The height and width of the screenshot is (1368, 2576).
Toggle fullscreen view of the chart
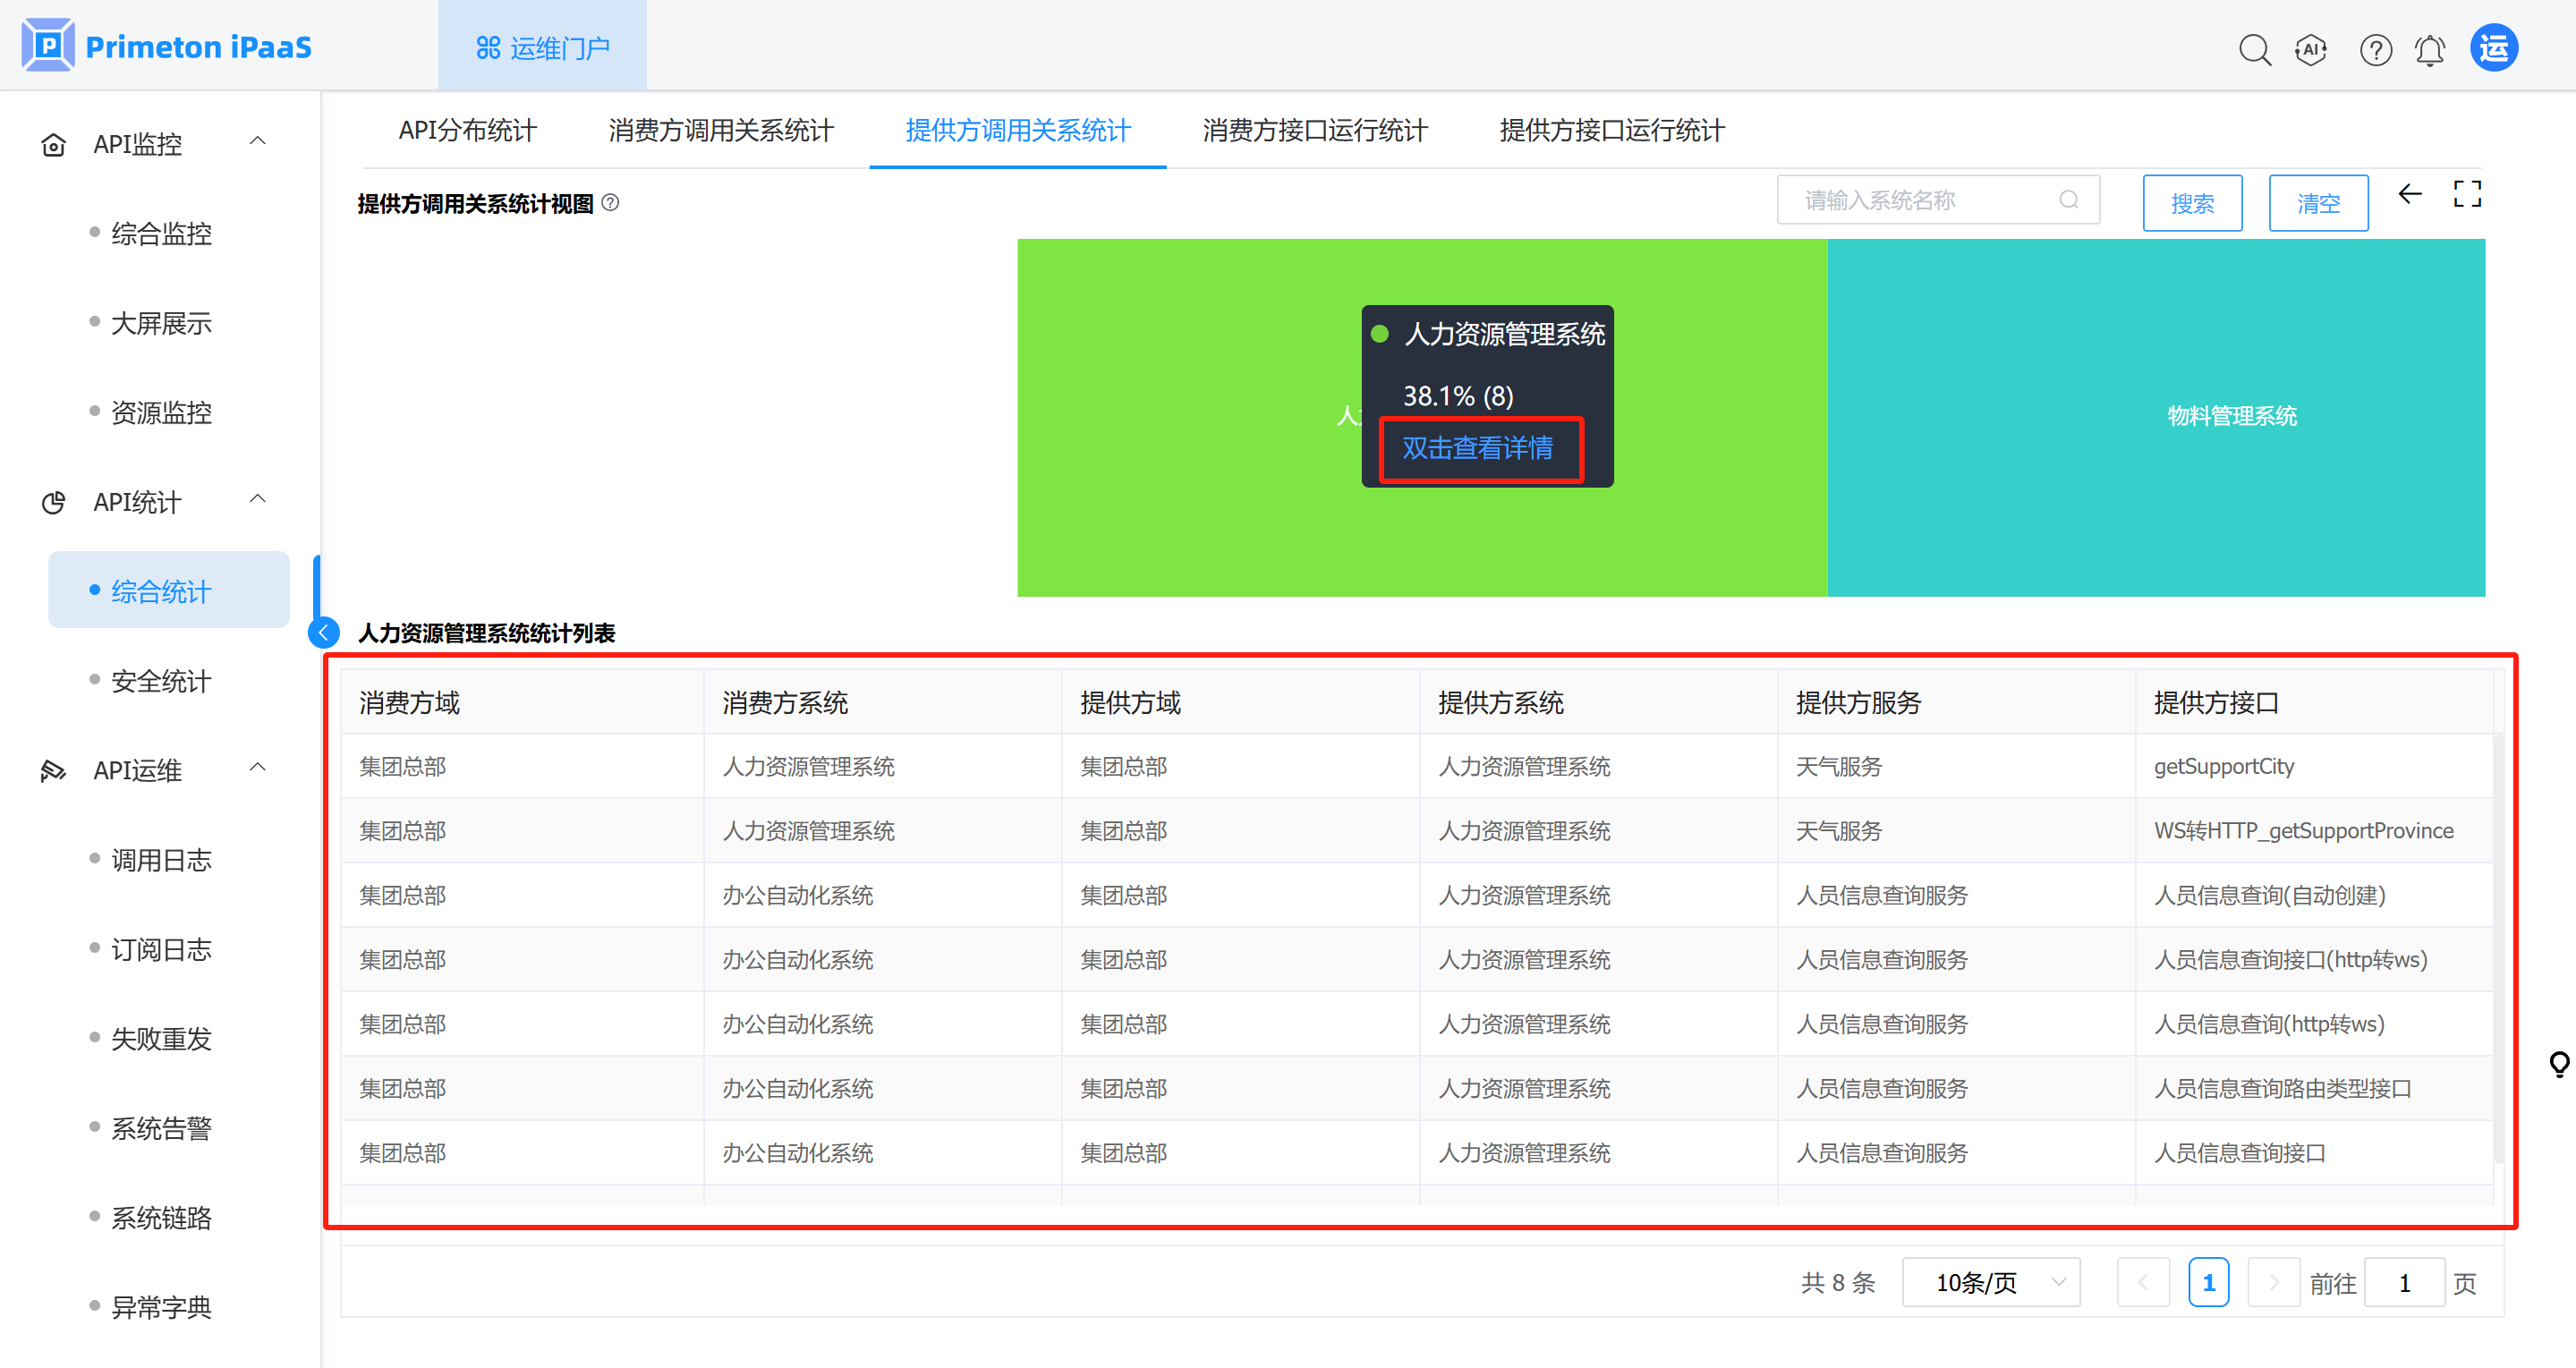pyautogui.click(x=2467, y=194)
